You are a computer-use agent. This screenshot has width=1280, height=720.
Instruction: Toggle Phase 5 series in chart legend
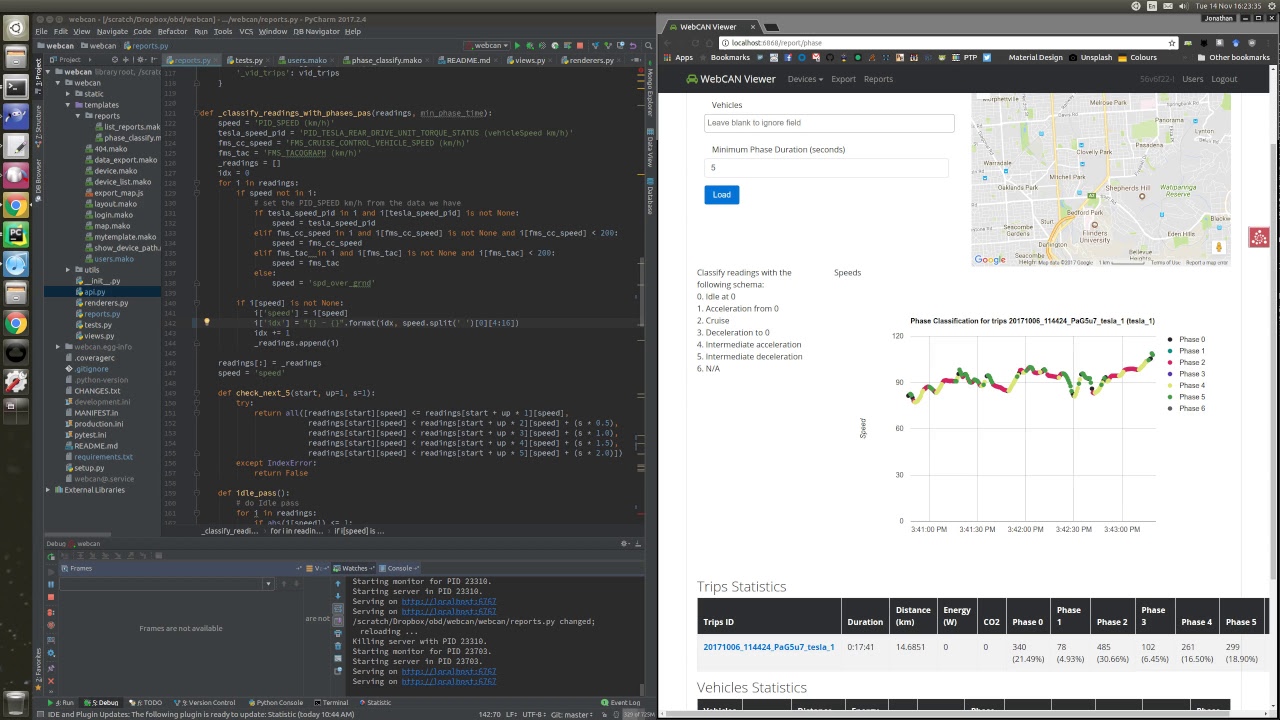[1186, 397]
